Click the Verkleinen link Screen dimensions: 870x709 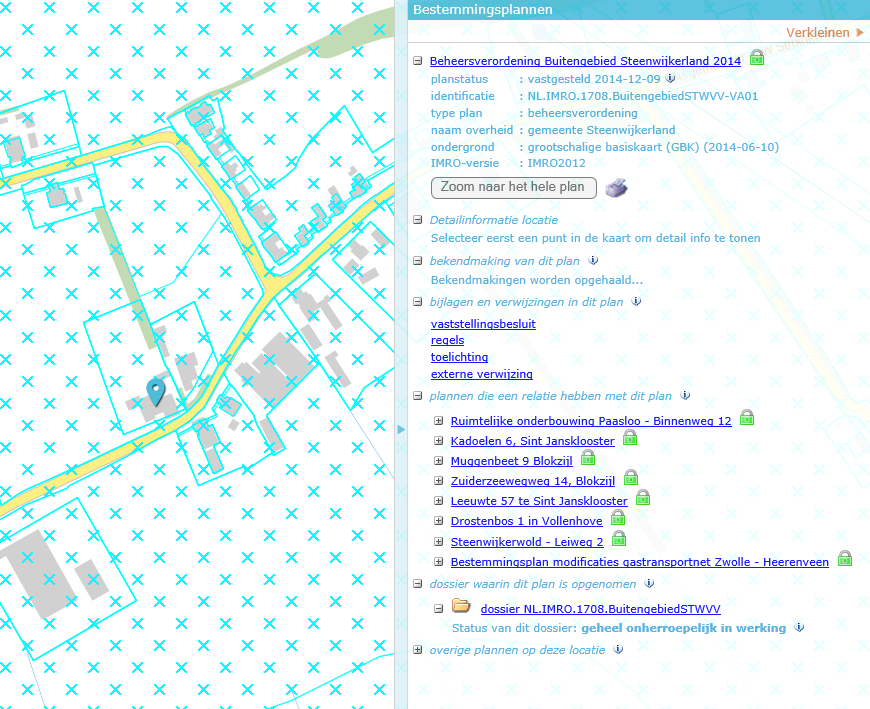point(817,33)
